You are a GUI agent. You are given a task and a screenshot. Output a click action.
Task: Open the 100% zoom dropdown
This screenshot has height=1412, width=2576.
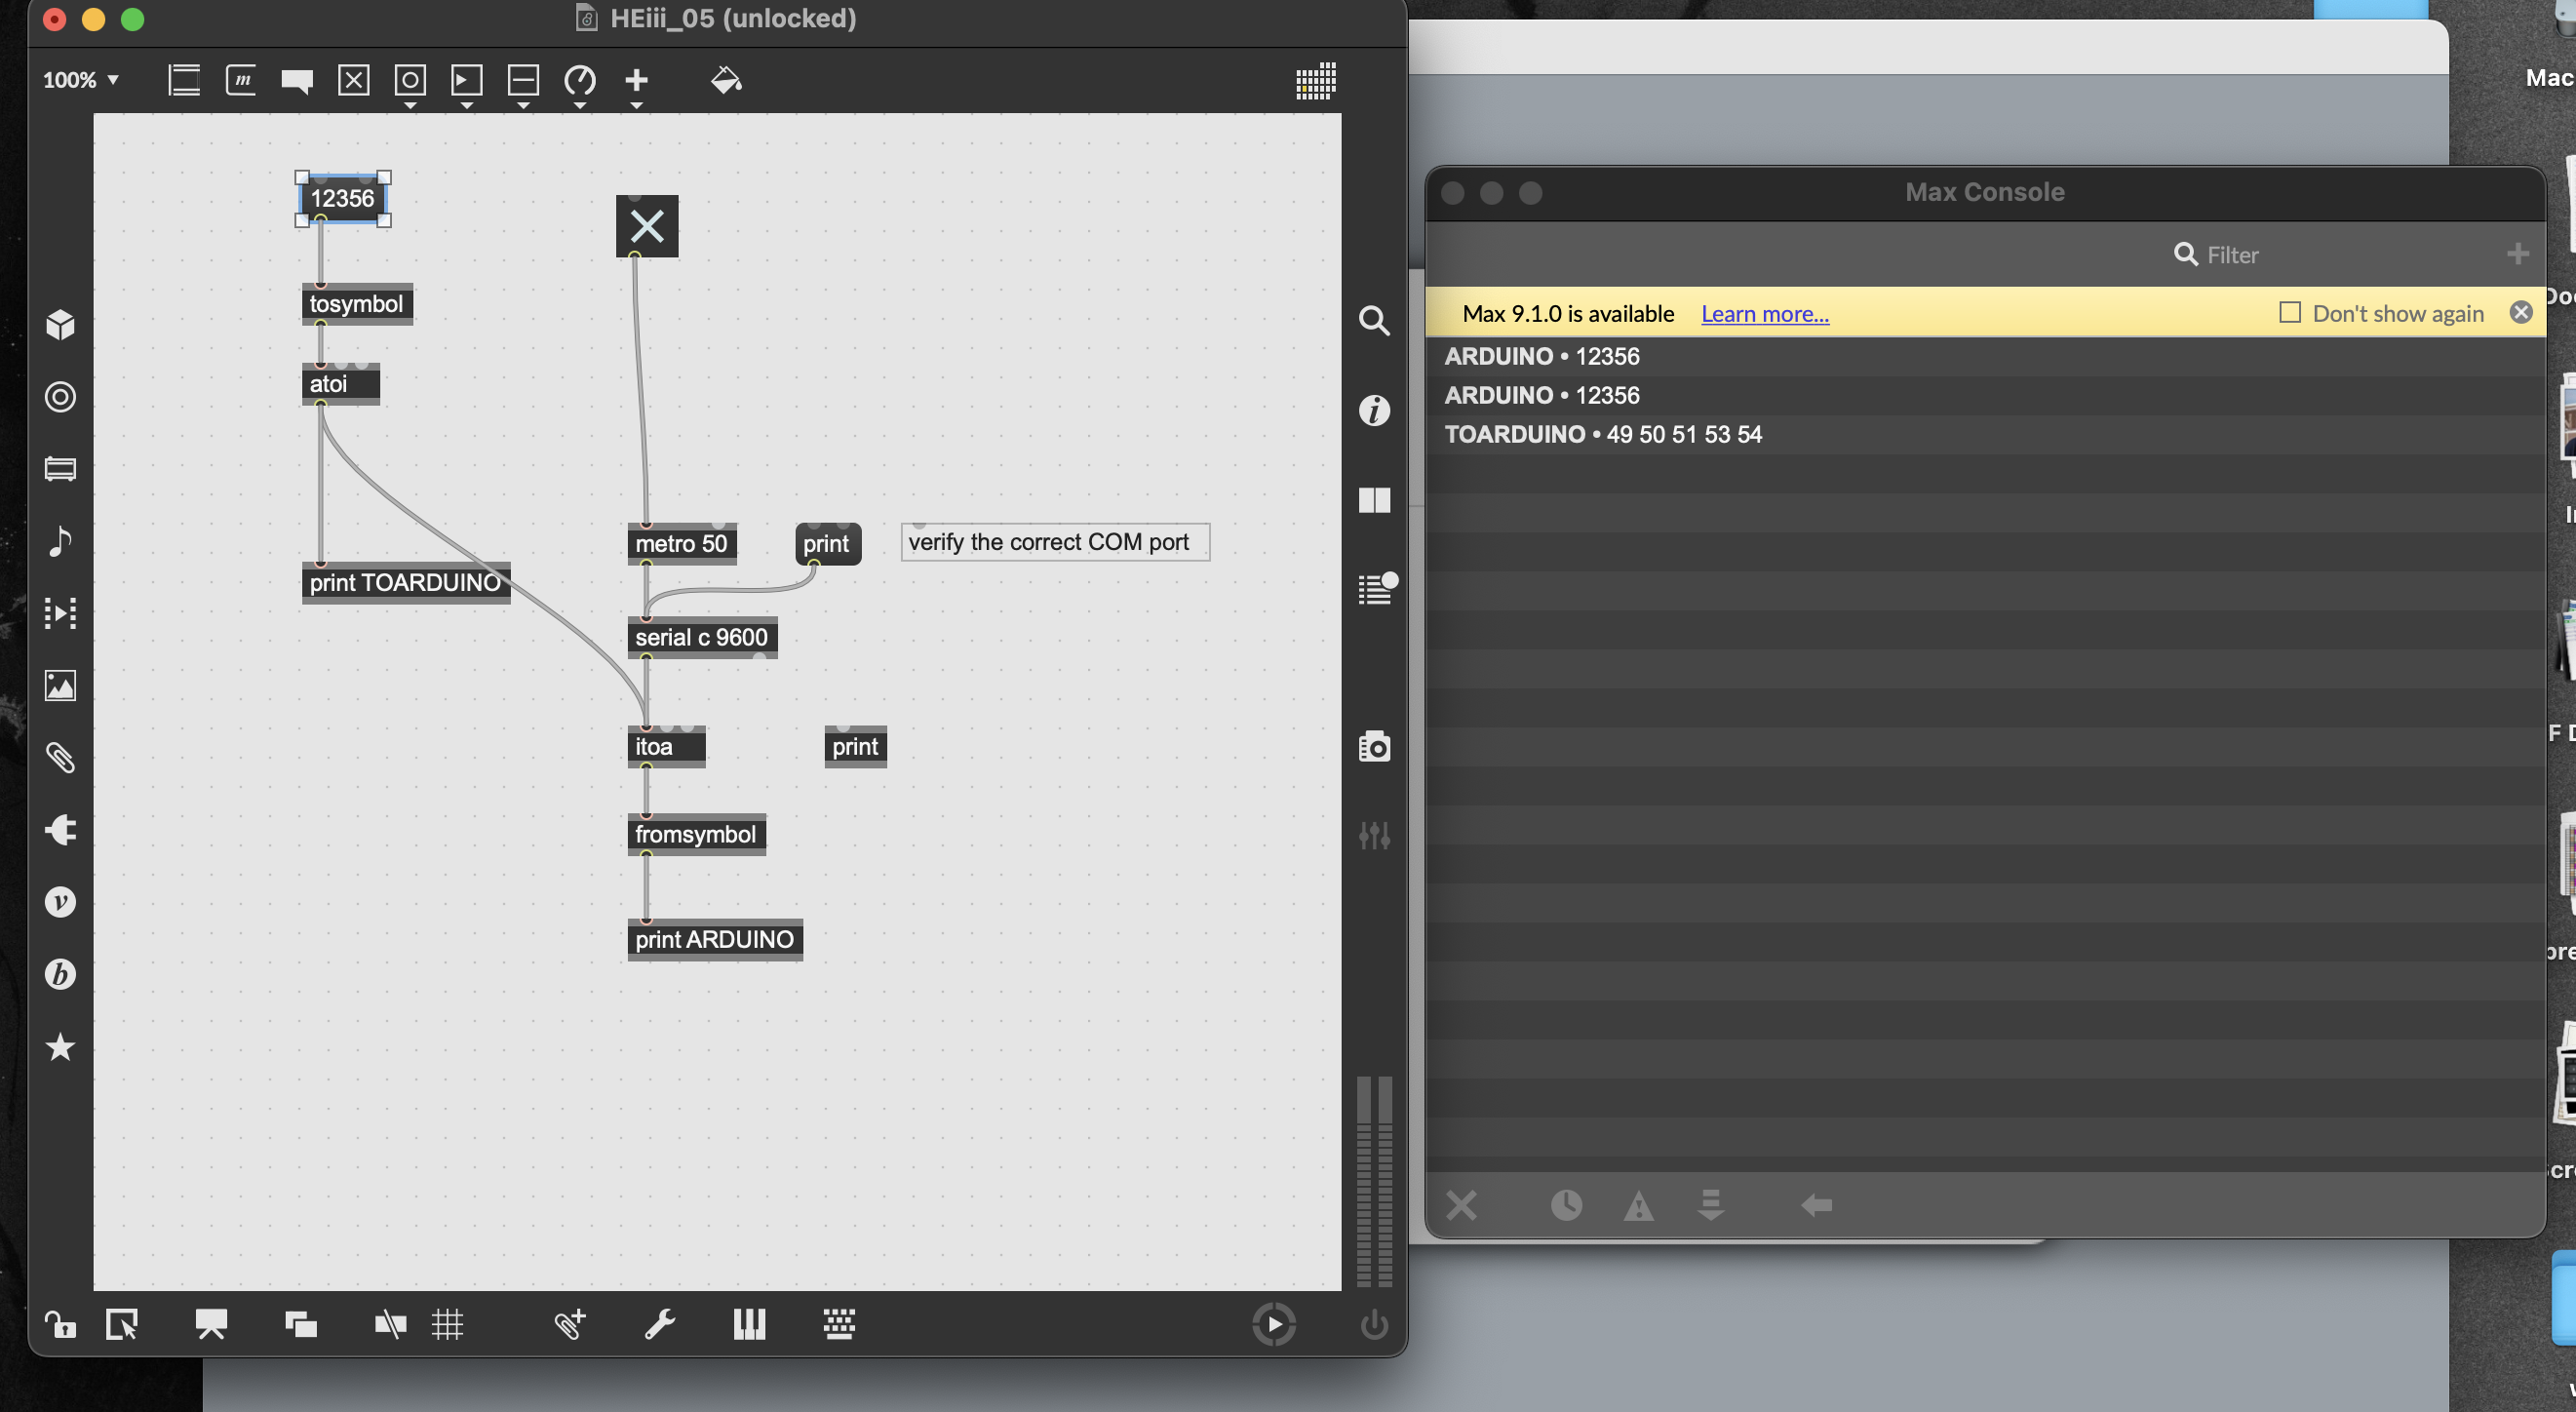[81, 80]
